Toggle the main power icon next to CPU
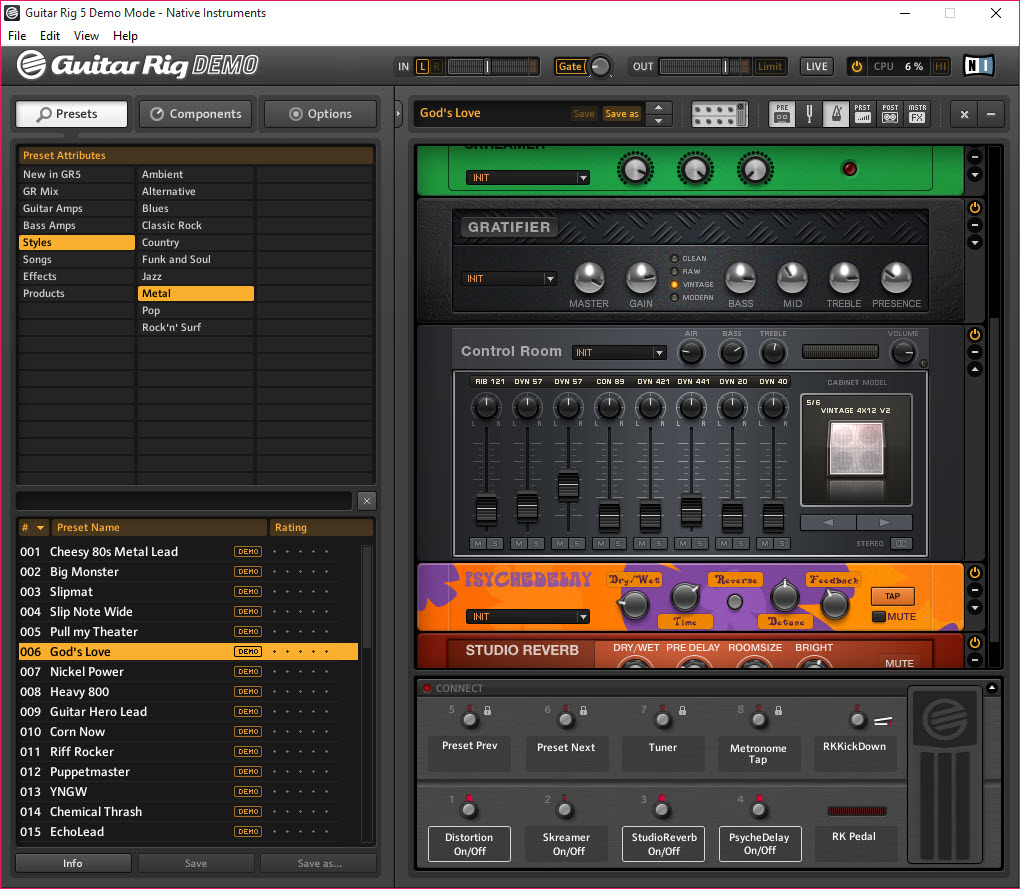Image resolution: width=1020 pixels, height=889 pixels. click(x=857, y=66)
